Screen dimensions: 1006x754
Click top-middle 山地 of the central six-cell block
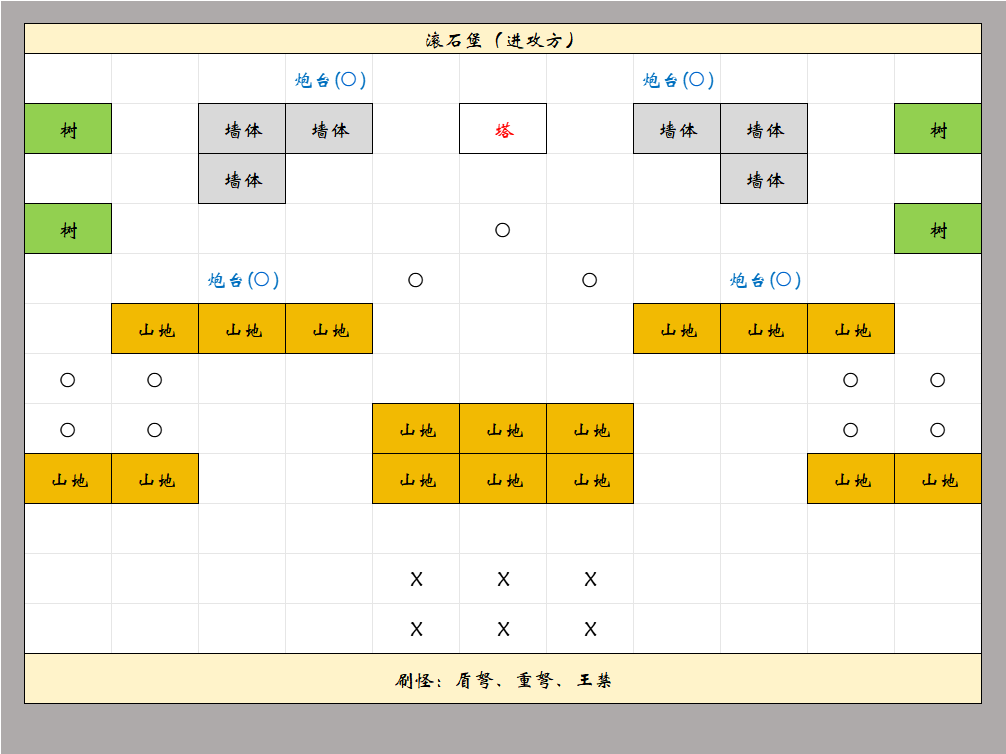tap(503, 429)
